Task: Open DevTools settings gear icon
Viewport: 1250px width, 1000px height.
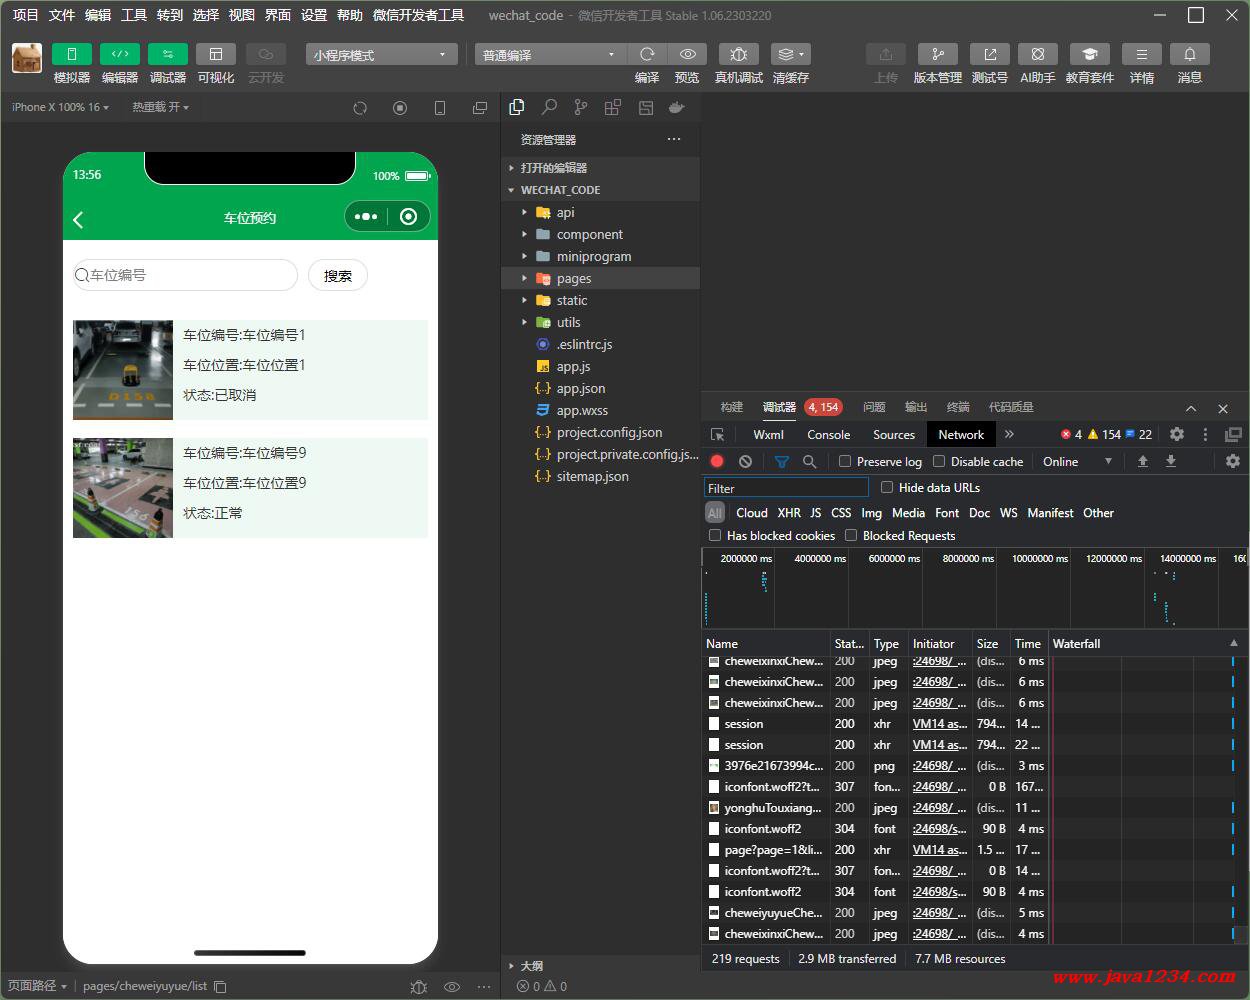Action: click(1177, 434)
